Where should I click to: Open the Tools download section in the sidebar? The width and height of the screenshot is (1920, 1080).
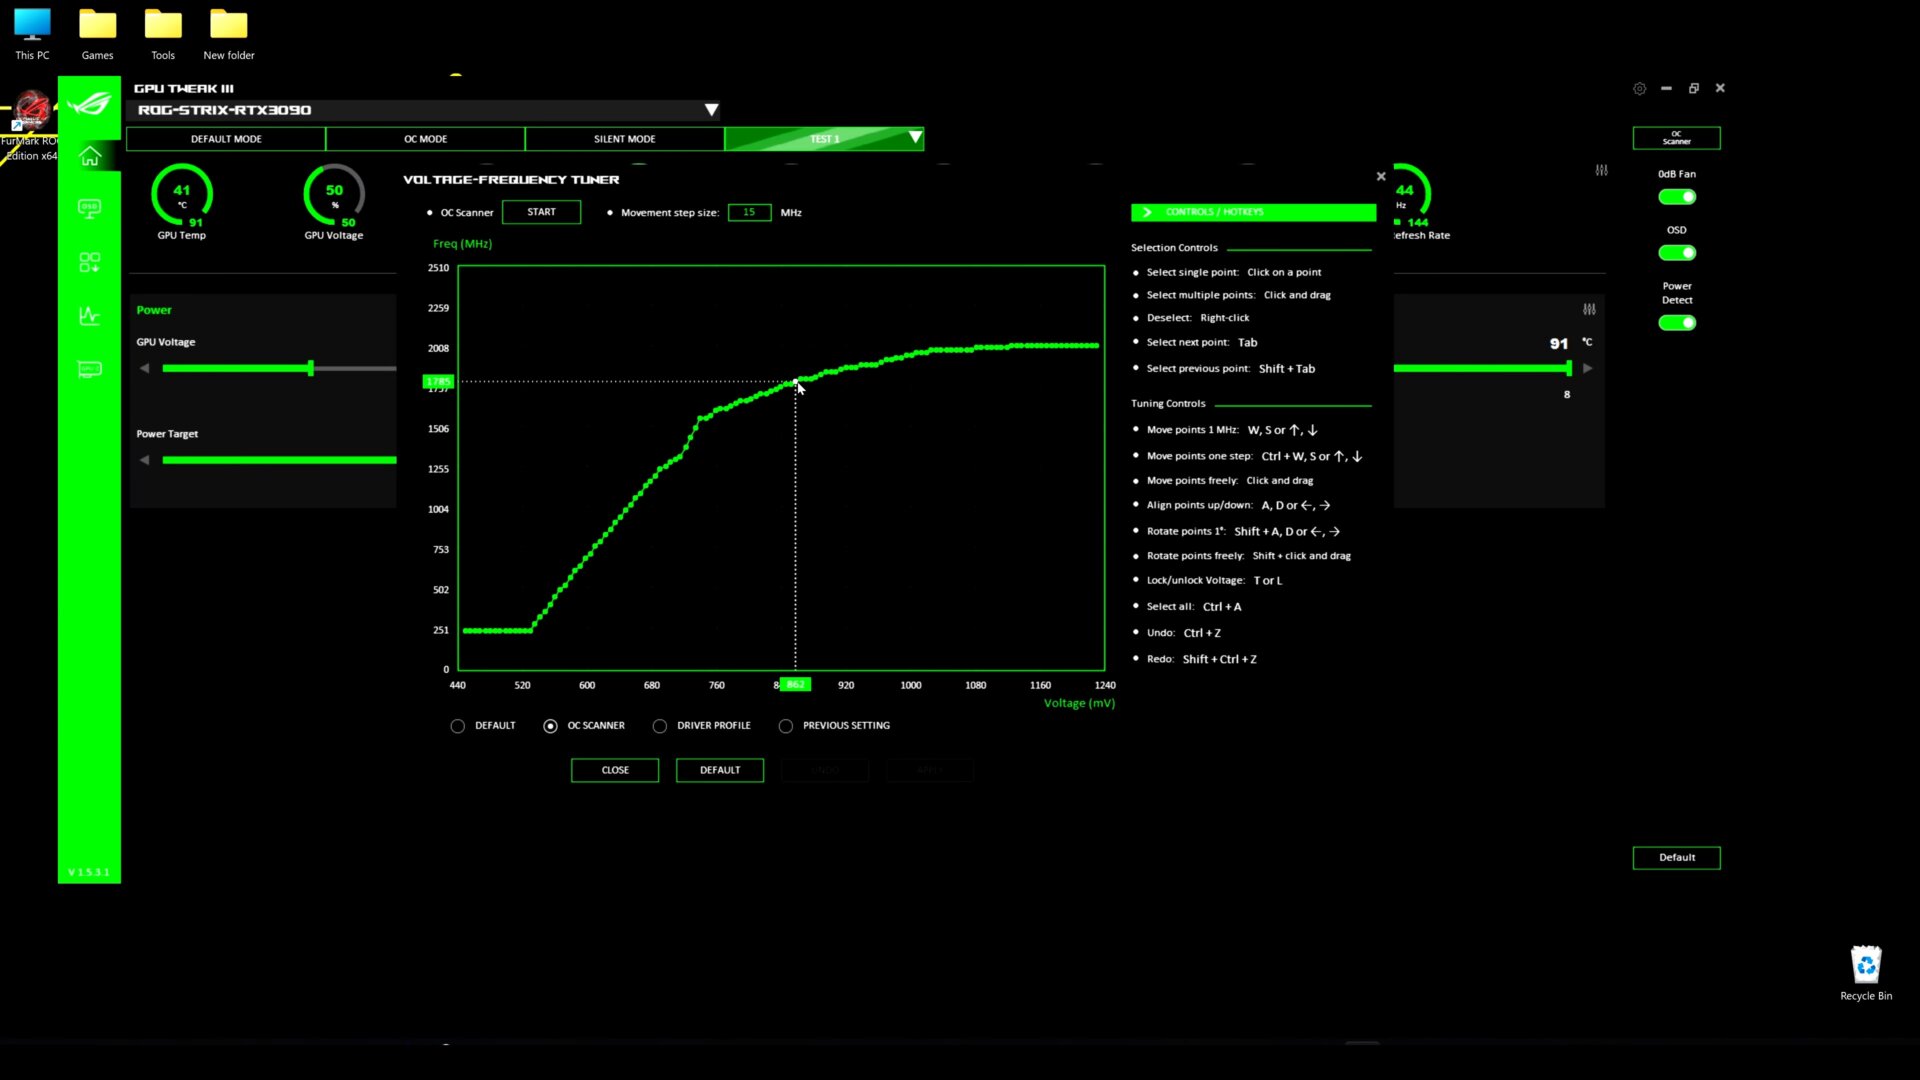(x=90, y=262)
